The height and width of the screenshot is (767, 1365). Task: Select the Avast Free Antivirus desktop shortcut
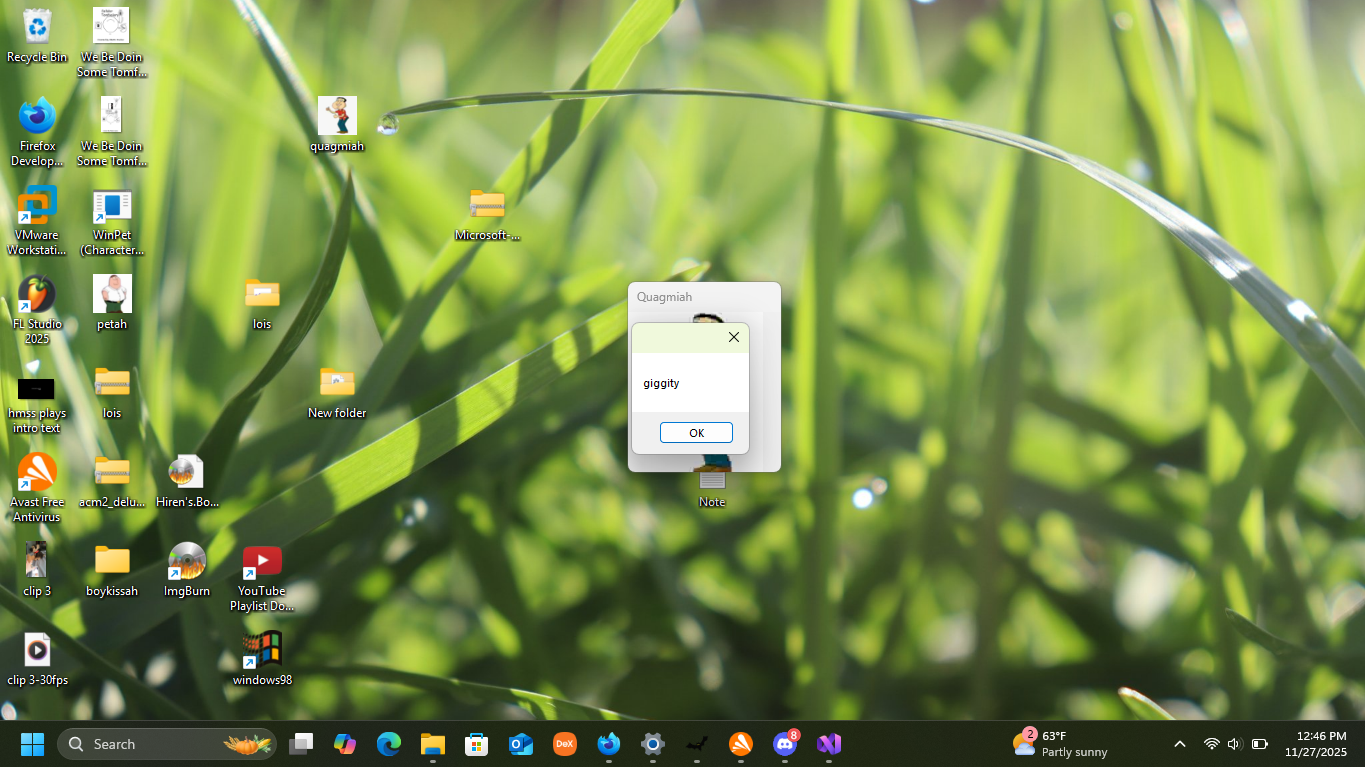click(37, 488)
